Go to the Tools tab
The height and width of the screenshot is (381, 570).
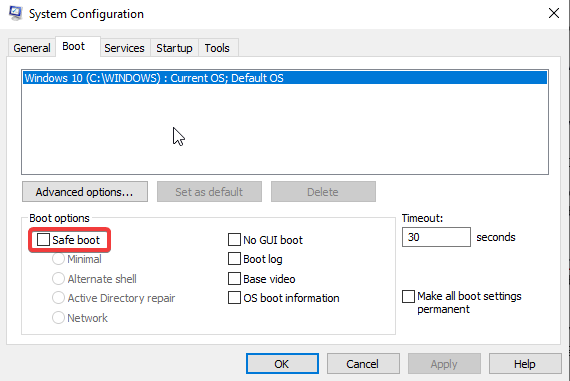pos(217,48)
